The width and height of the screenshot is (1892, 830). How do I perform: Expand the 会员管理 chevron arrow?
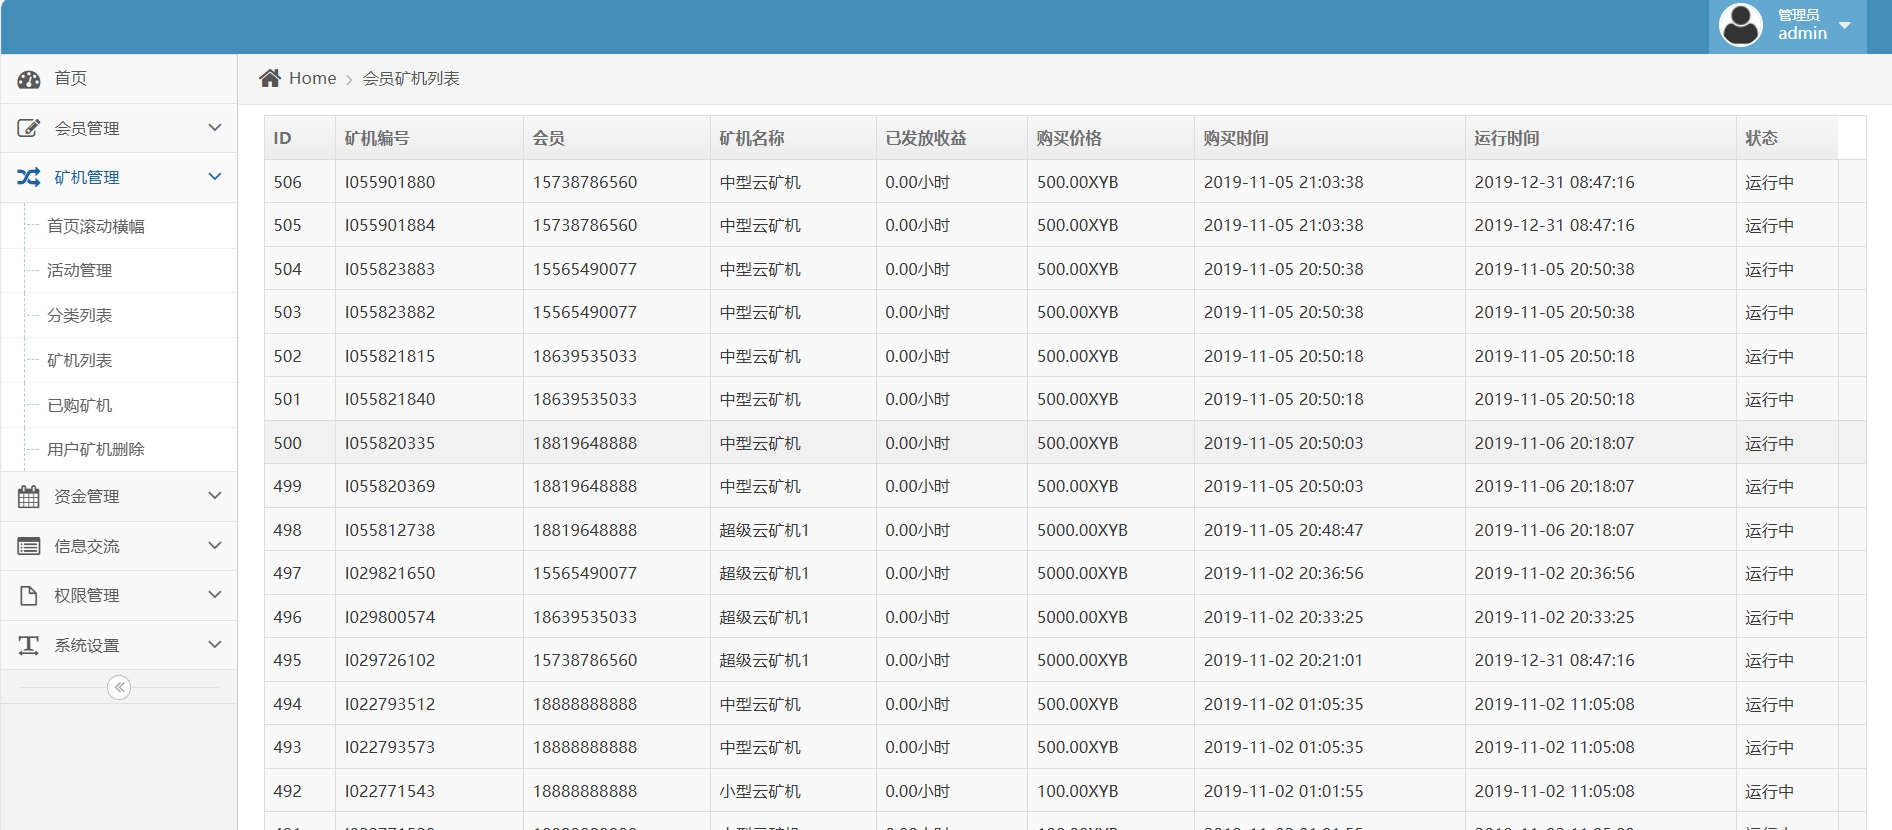point(215,128)
